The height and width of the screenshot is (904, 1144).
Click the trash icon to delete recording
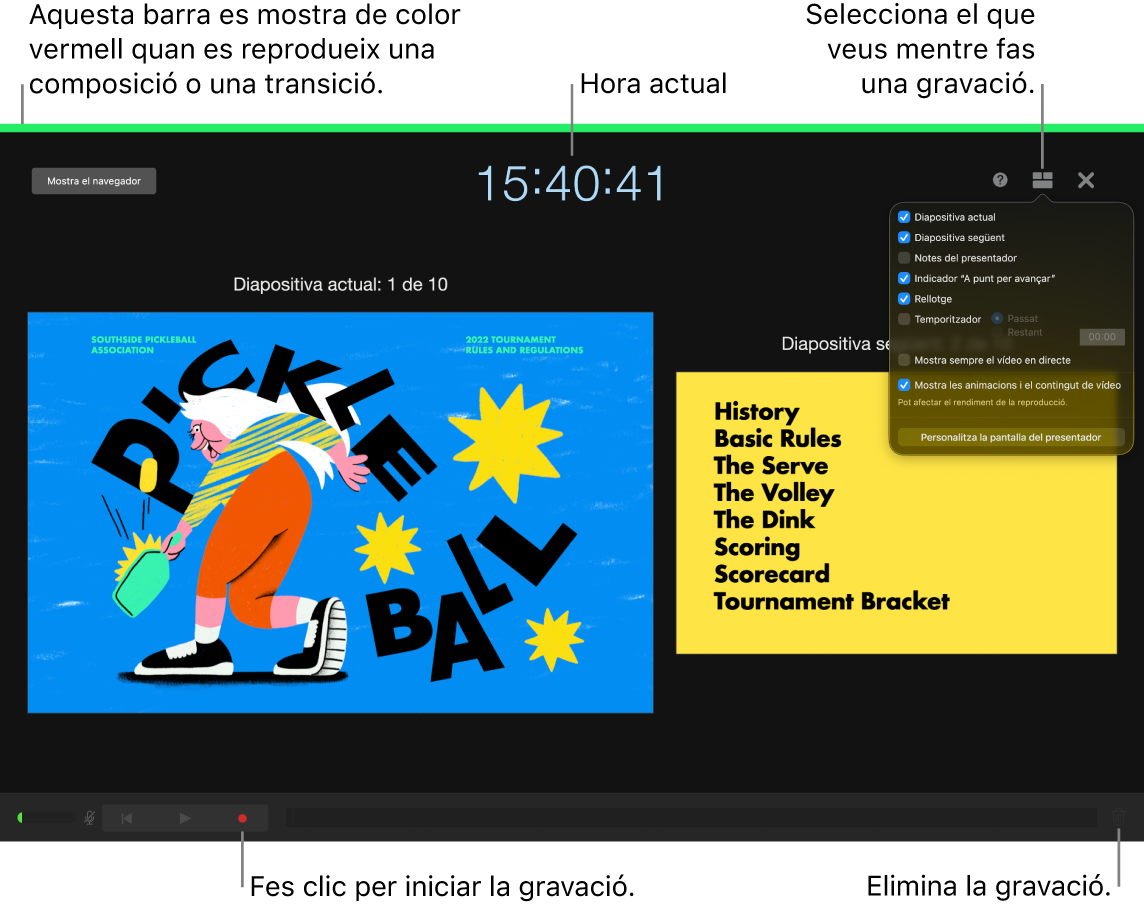click(1118, 817)
